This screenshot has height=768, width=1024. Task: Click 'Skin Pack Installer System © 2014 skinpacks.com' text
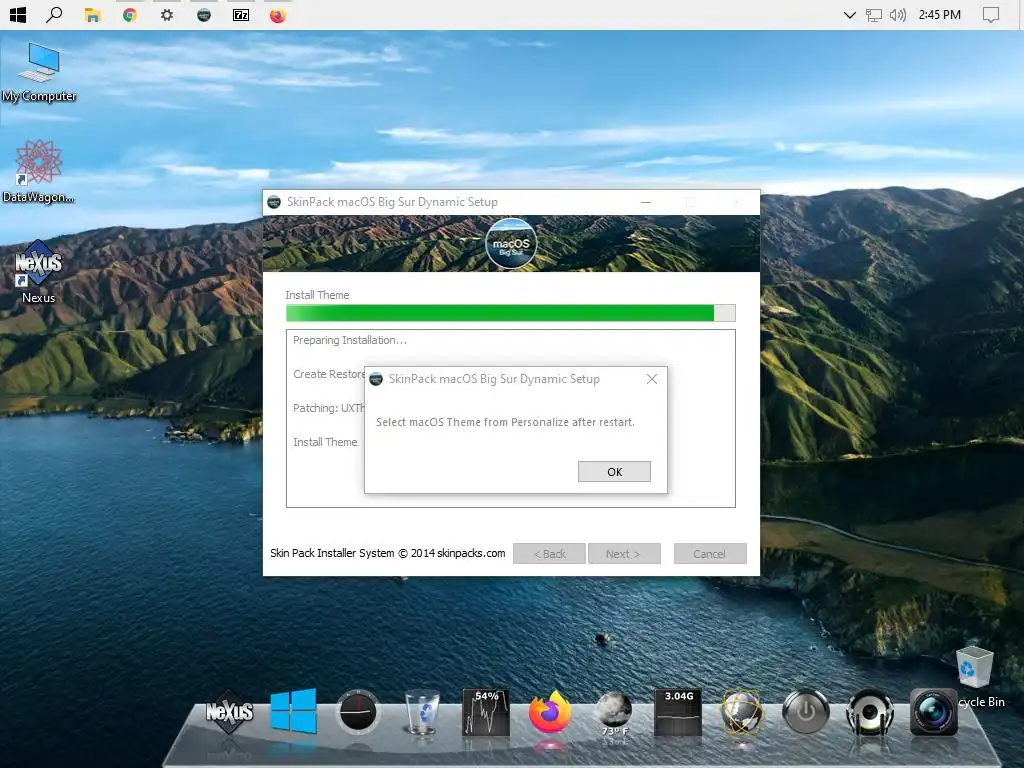[387, 553]
